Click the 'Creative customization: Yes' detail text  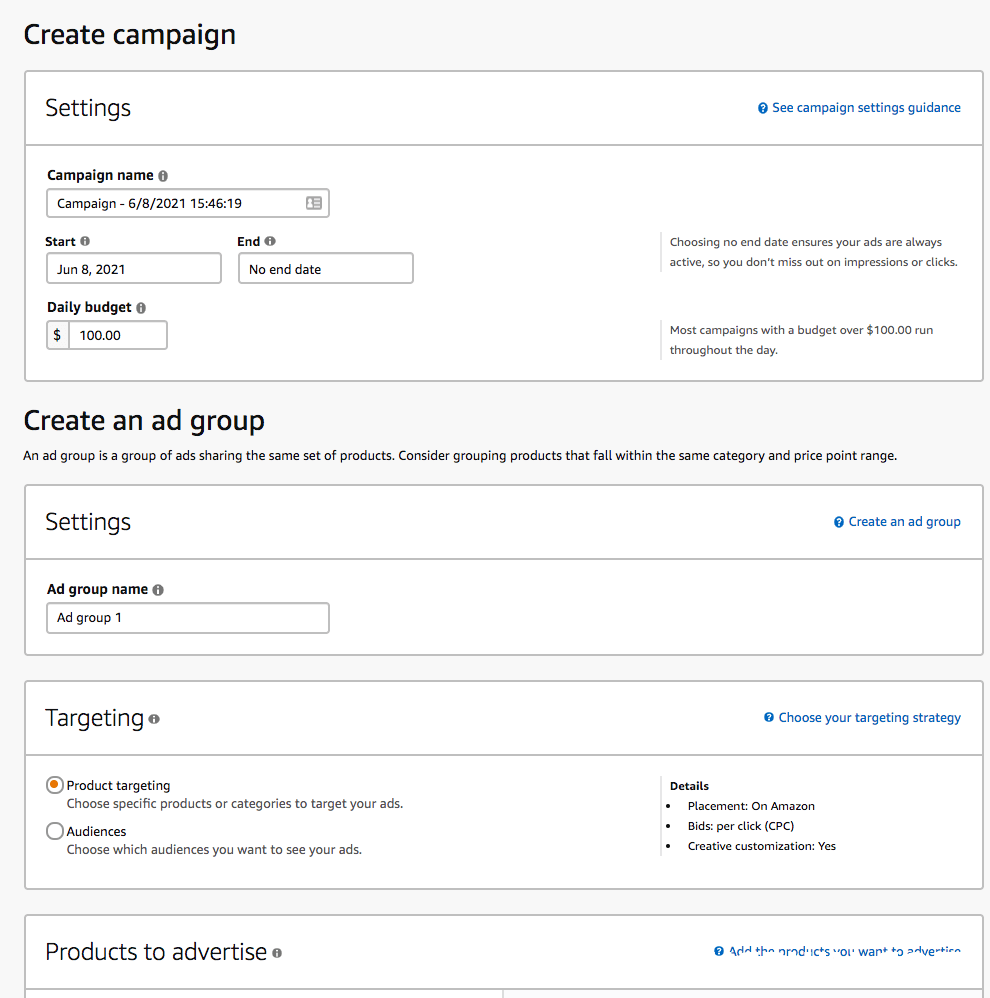[x=762, y=846]
